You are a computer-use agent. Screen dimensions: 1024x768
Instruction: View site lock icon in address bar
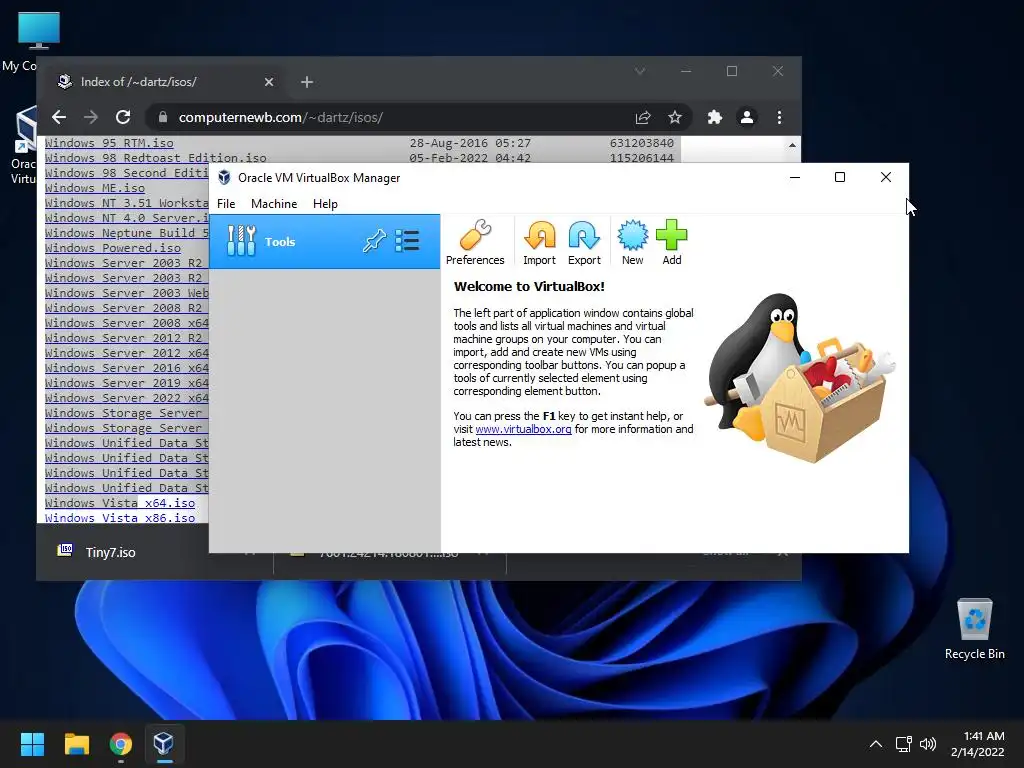[163, 118]
